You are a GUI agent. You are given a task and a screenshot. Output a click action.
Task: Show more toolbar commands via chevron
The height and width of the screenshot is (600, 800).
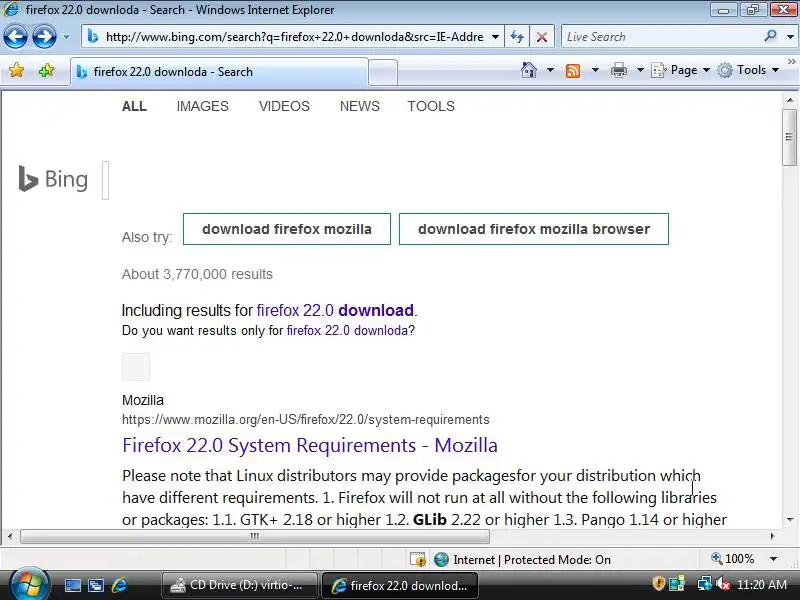click(791, 62)
